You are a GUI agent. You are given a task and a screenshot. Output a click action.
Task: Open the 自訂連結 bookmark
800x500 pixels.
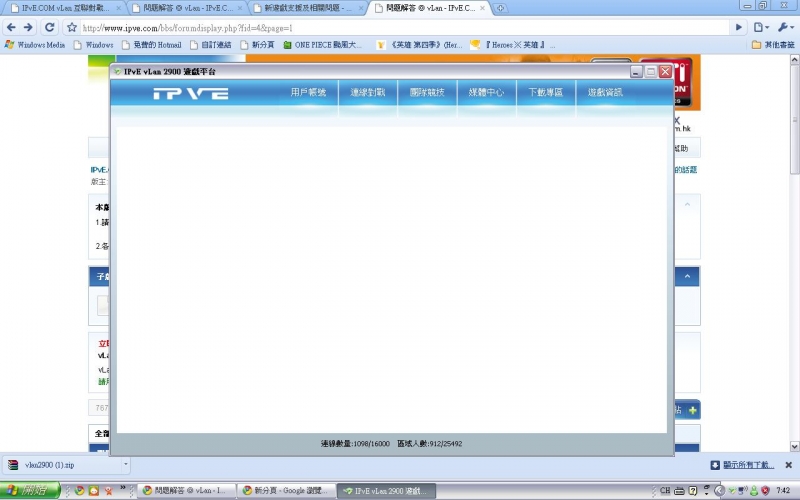click(211, 45)
